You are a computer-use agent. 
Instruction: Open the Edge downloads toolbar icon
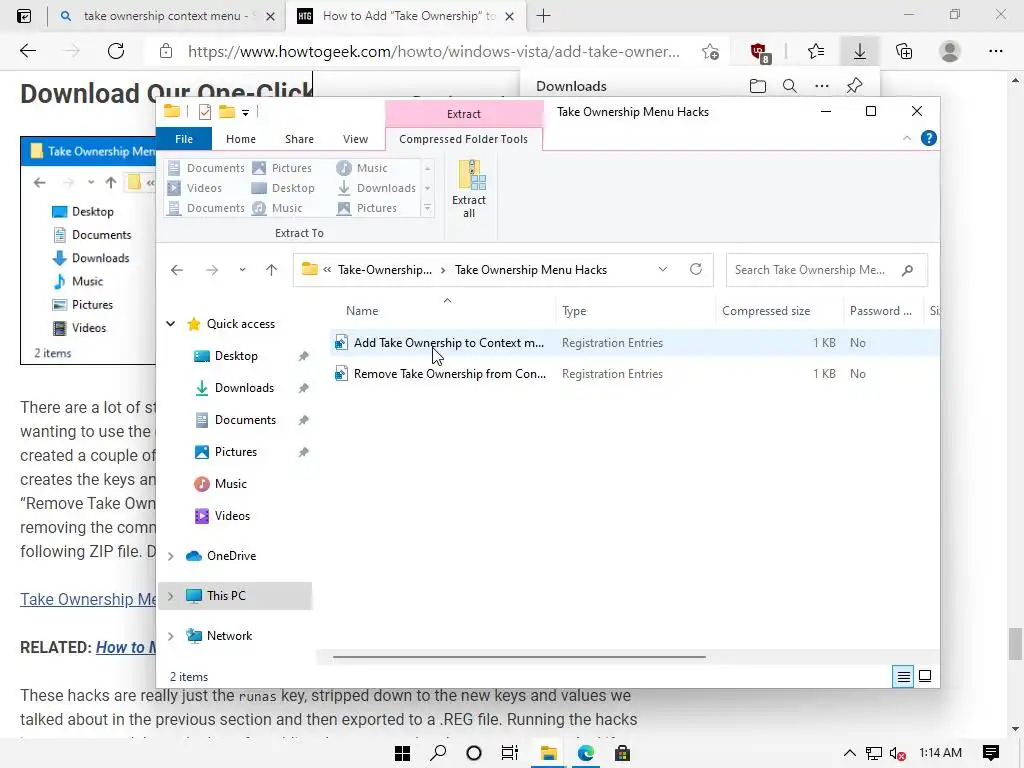[859, 51]
